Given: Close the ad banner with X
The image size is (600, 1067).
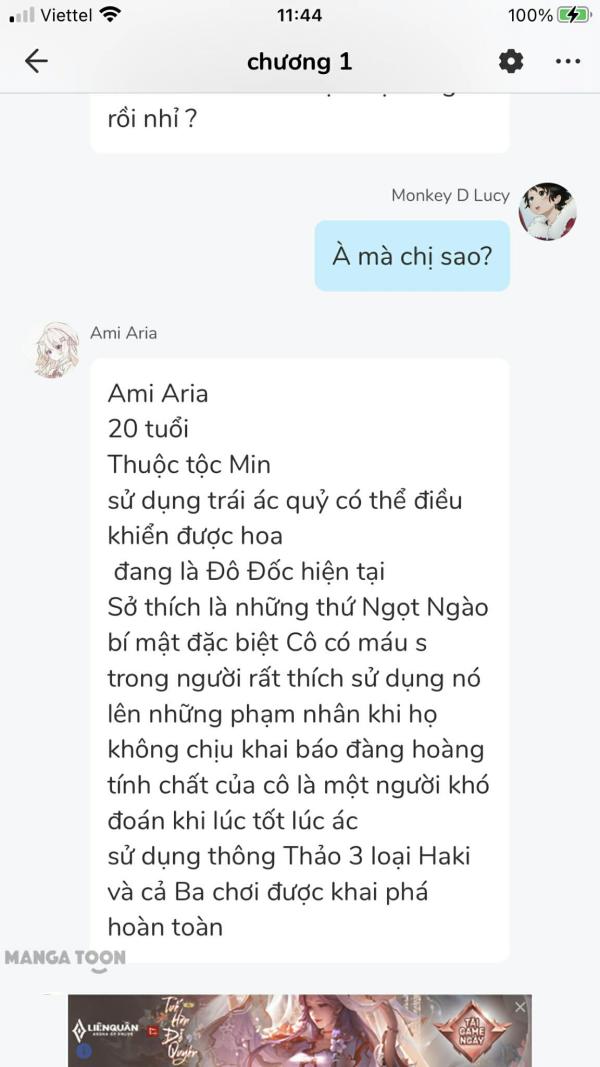Looking at the screenshot, I should pos(520,1007).
